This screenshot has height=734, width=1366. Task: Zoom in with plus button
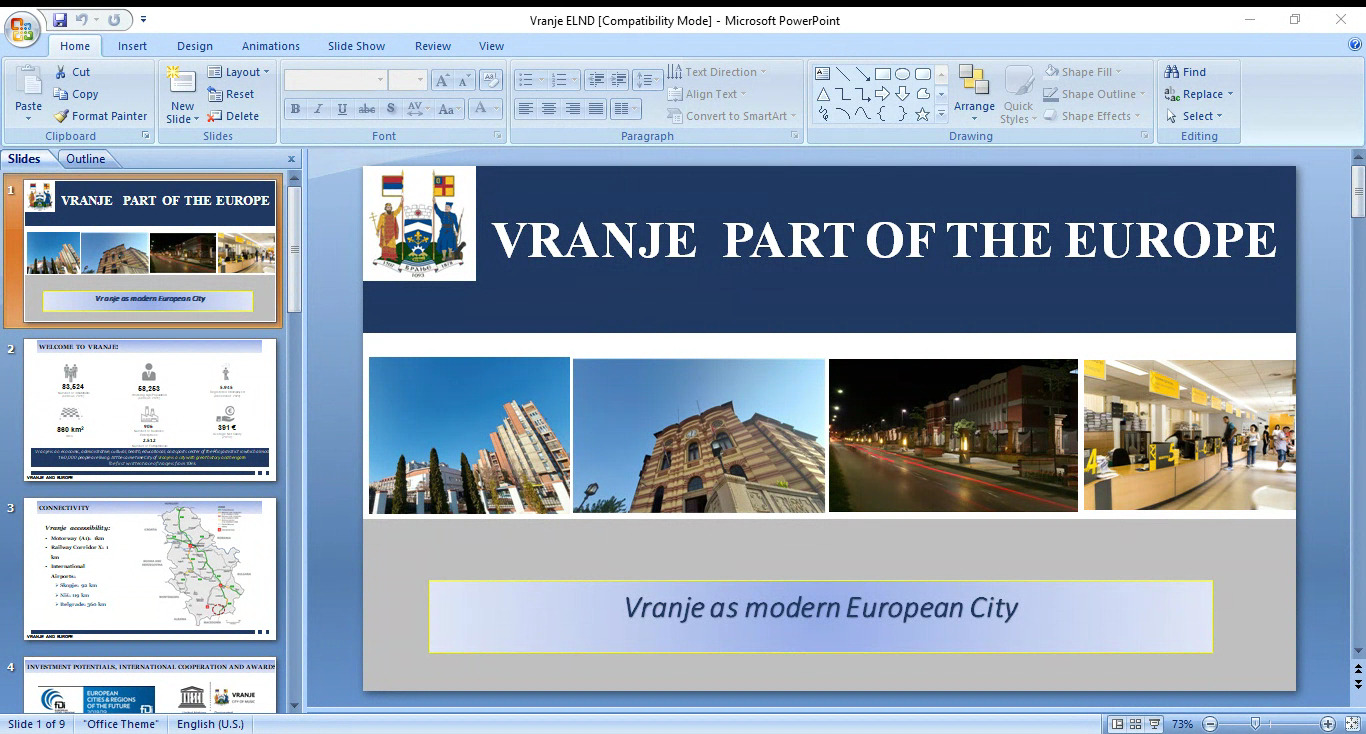click(x=1328, y=724)
